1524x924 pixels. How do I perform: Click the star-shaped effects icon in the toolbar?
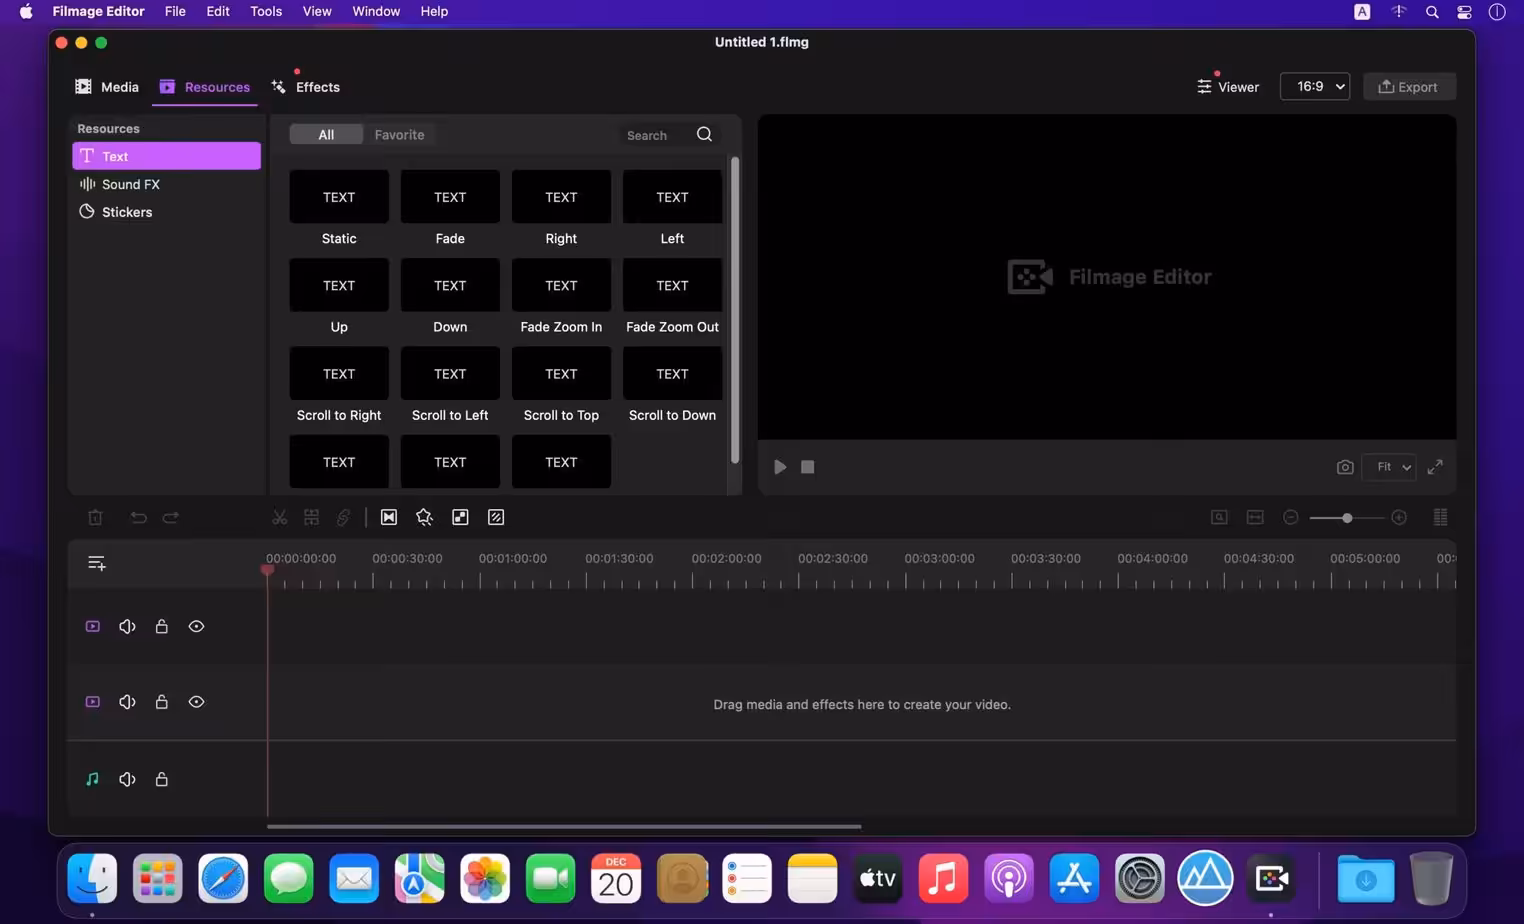pos(424,517)
